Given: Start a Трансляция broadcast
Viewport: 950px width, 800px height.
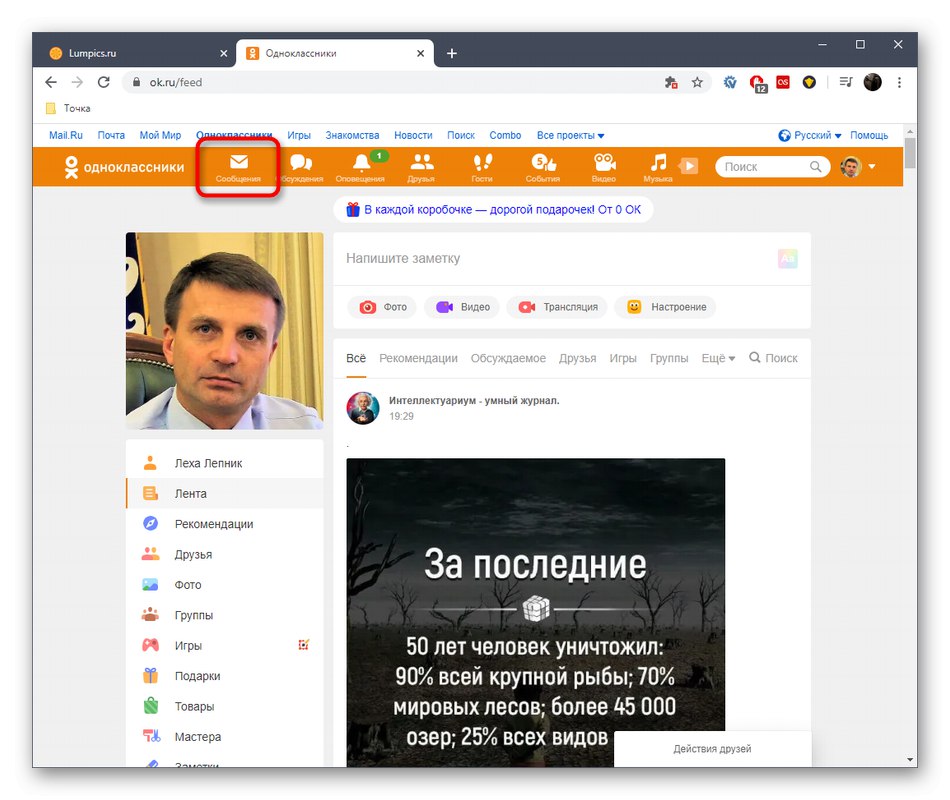Looking at the screenshot, I should pos(557,307).
